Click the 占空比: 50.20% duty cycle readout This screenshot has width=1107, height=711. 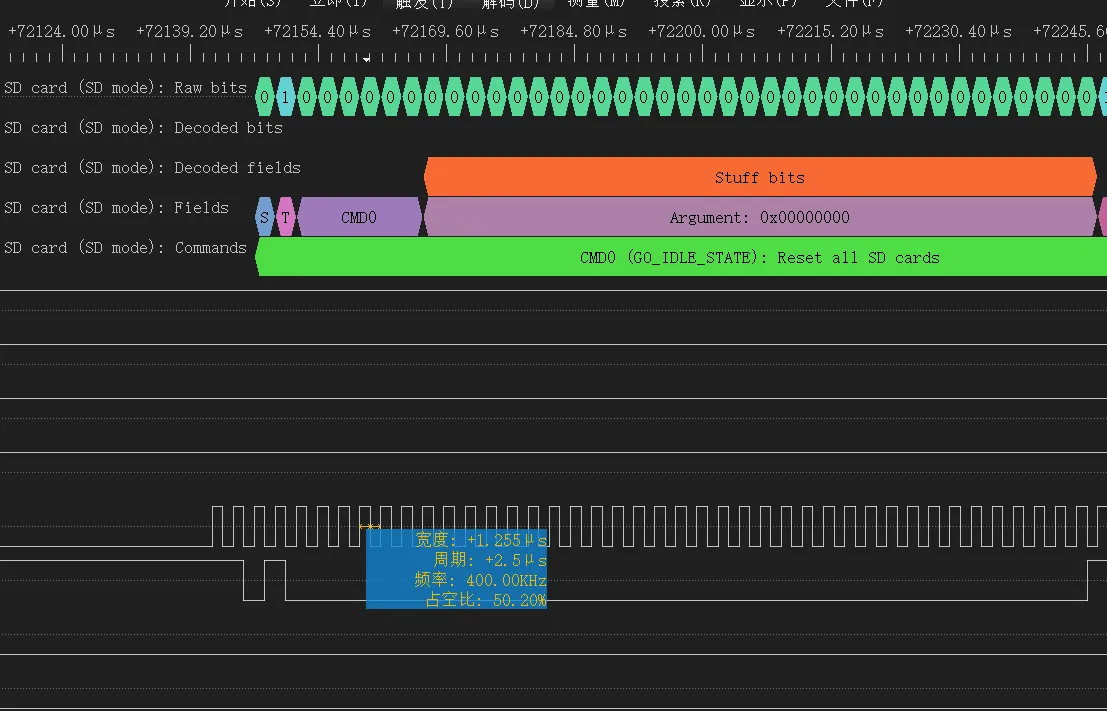(485, 600)
